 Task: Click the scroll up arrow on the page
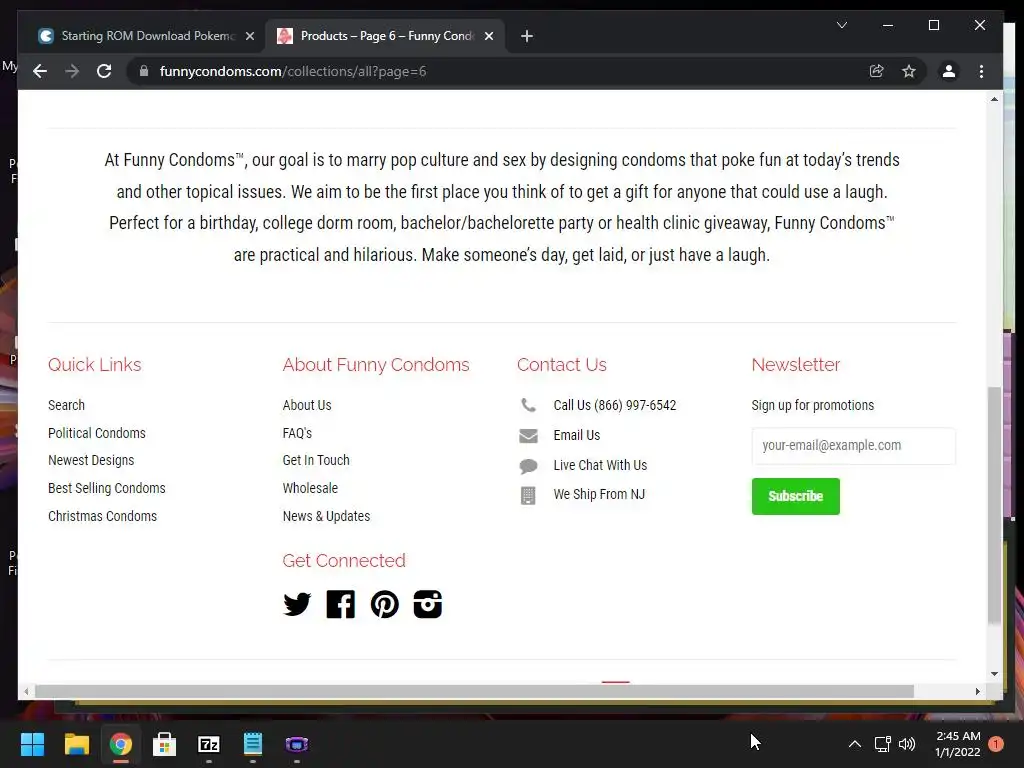click(994, 99)
